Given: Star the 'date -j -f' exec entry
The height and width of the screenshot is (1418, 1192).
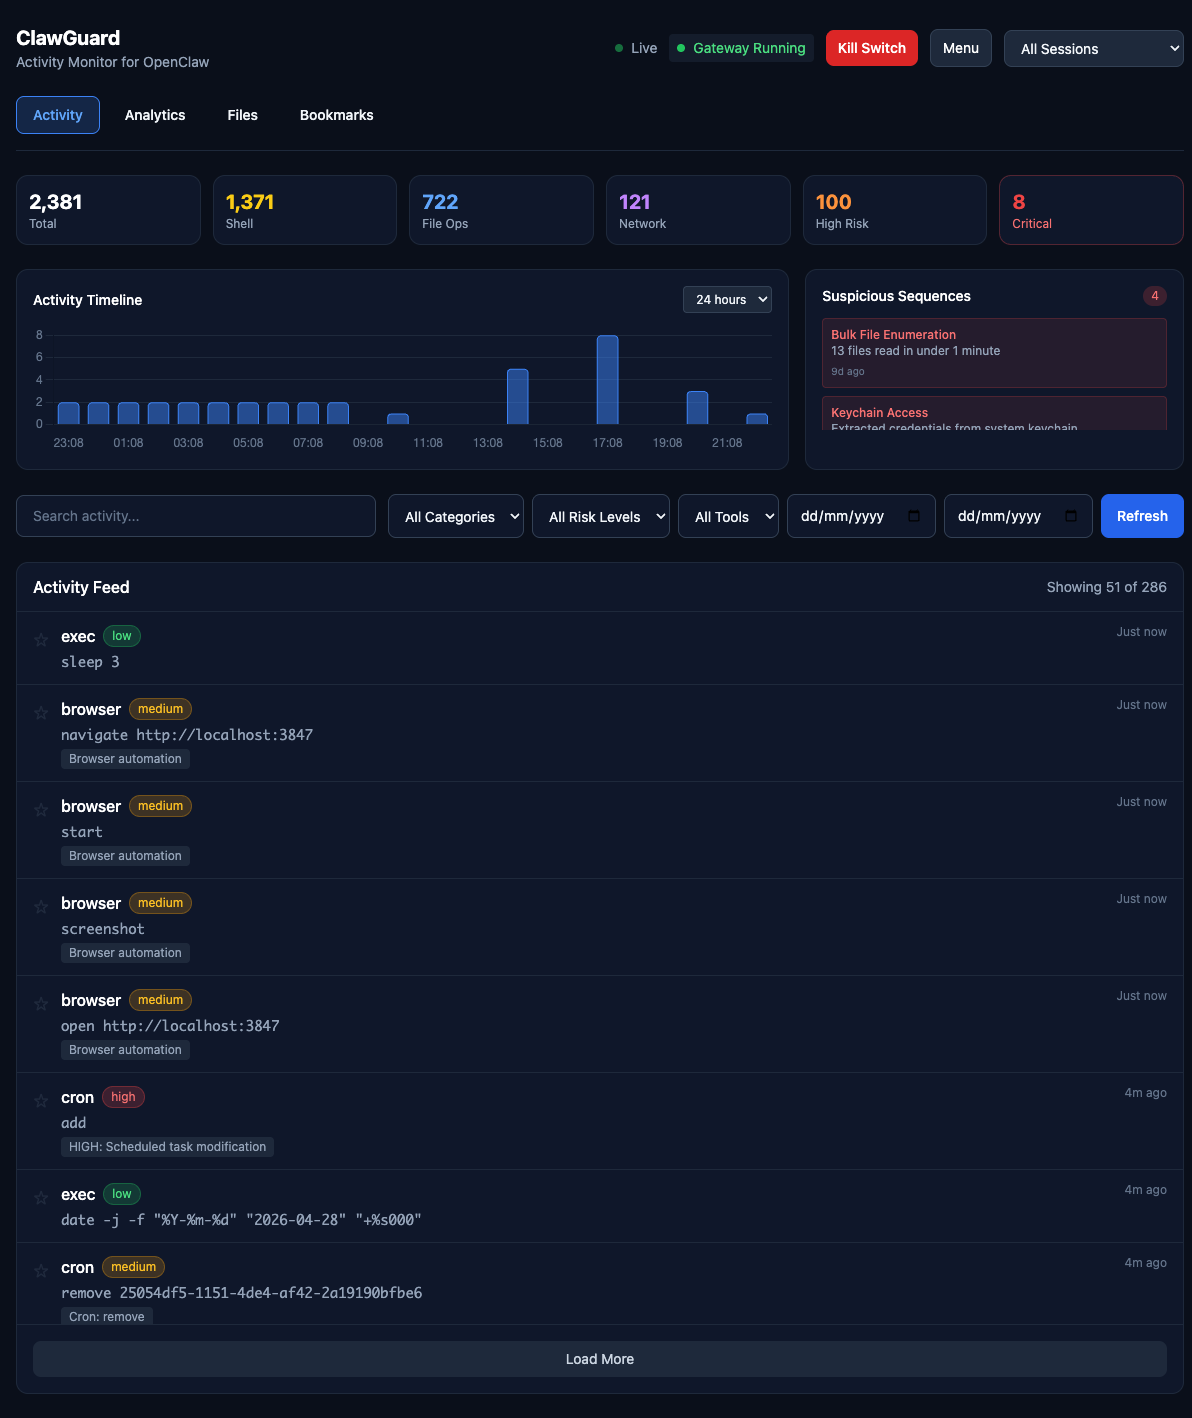Looking at the screenshot, I should 41,1197.
